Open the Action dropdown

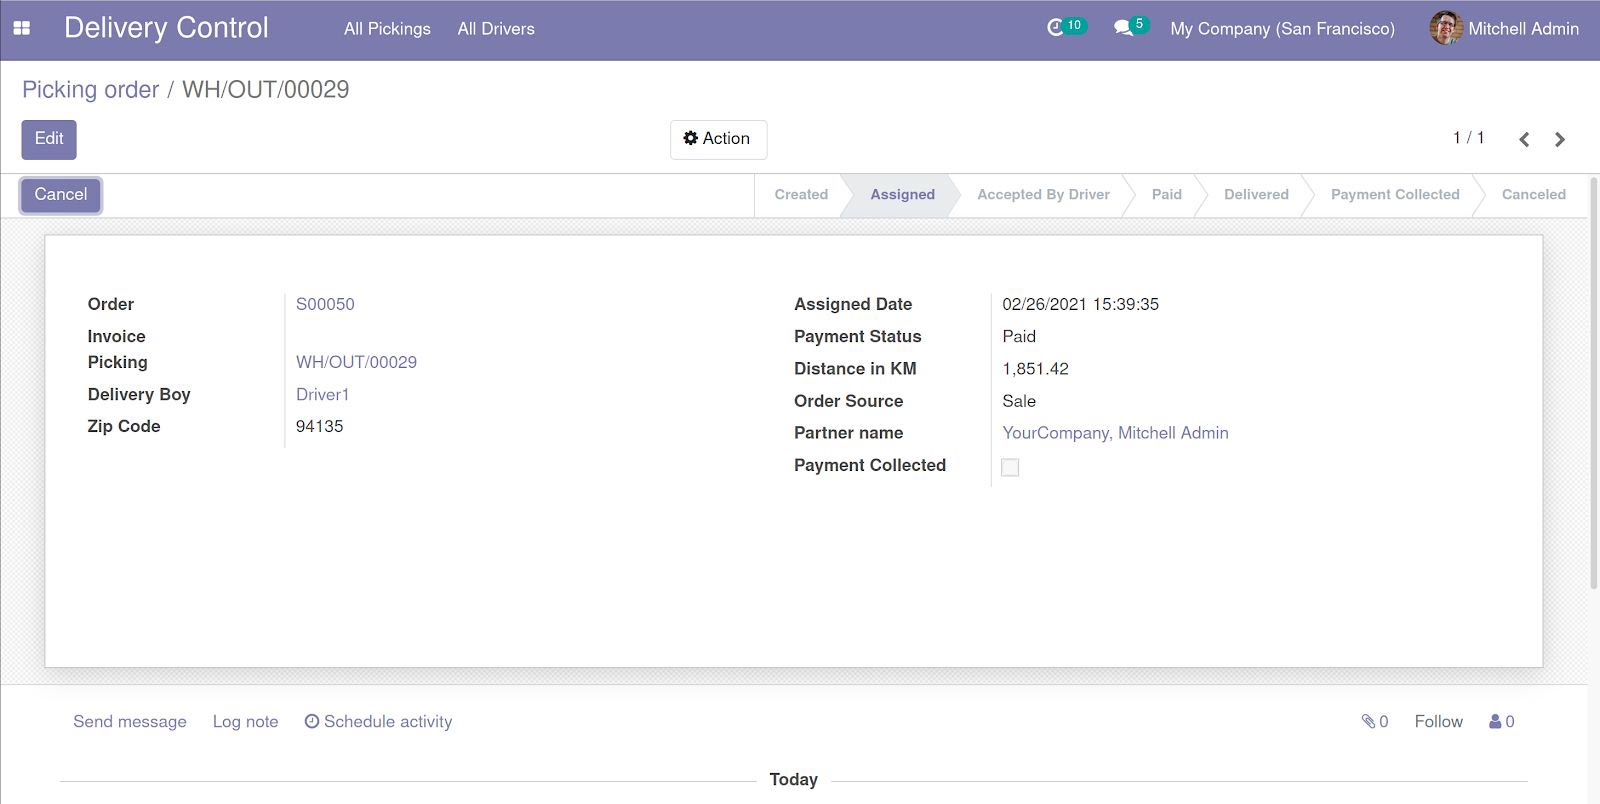click(718, 139)
